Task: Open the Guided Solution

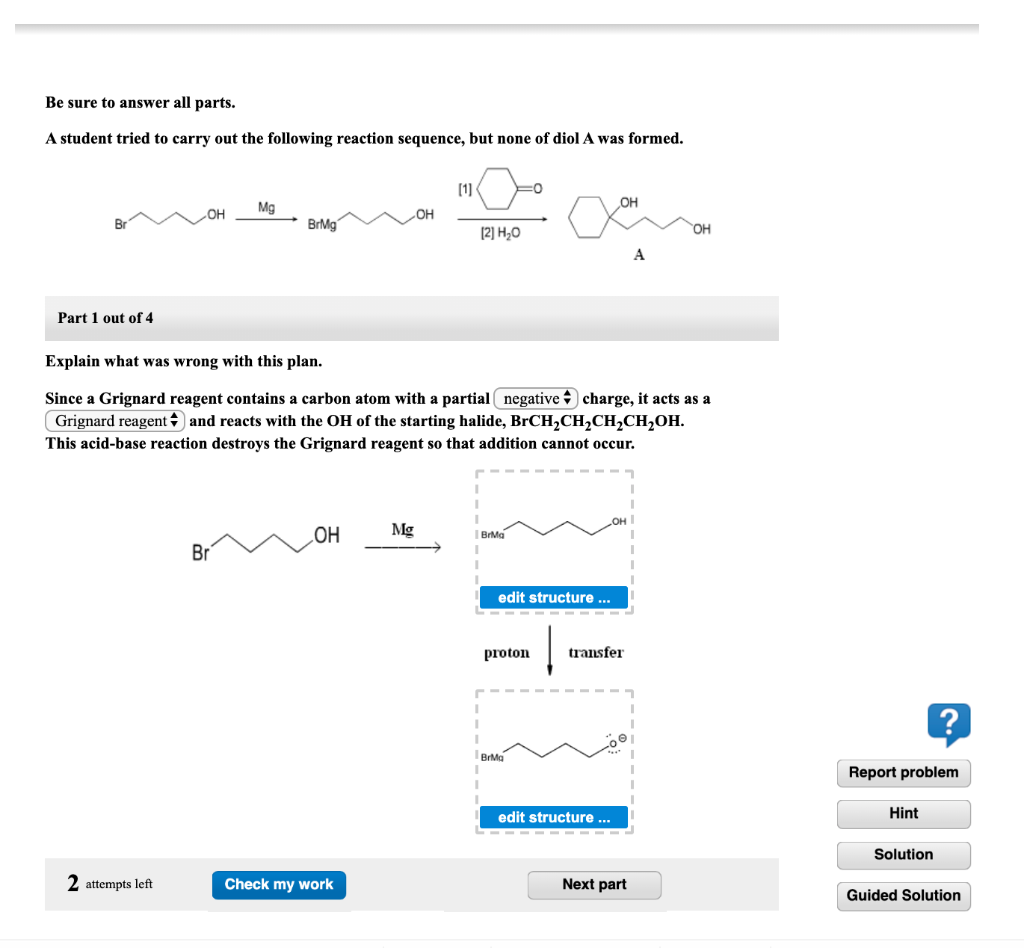Action: pos(903,896)
